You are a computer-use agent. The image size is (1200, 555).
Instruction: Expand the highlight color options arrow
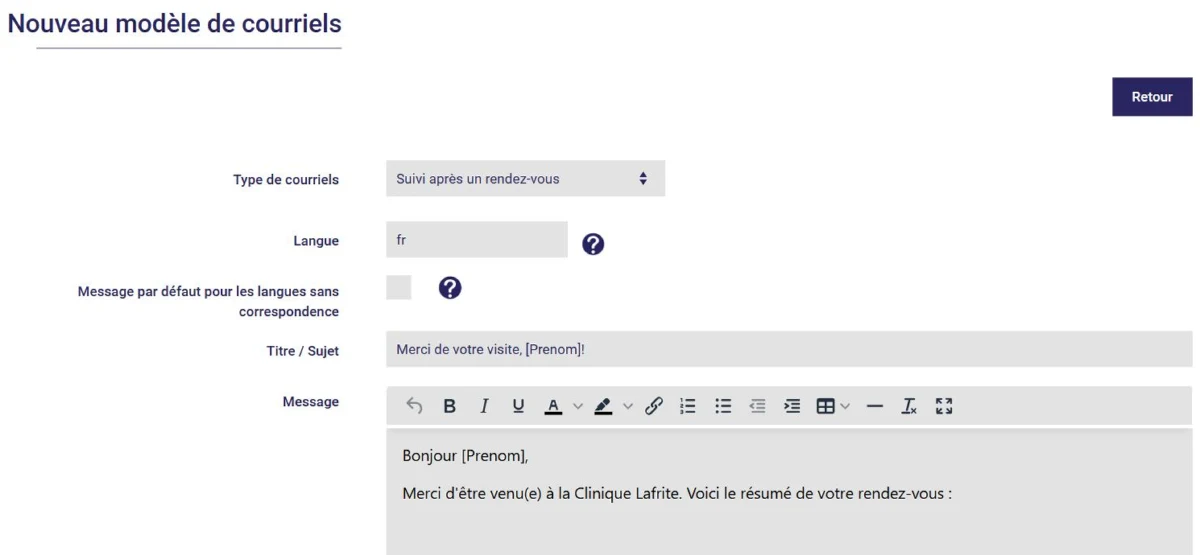pyautogui.click(x=628, y=406)
